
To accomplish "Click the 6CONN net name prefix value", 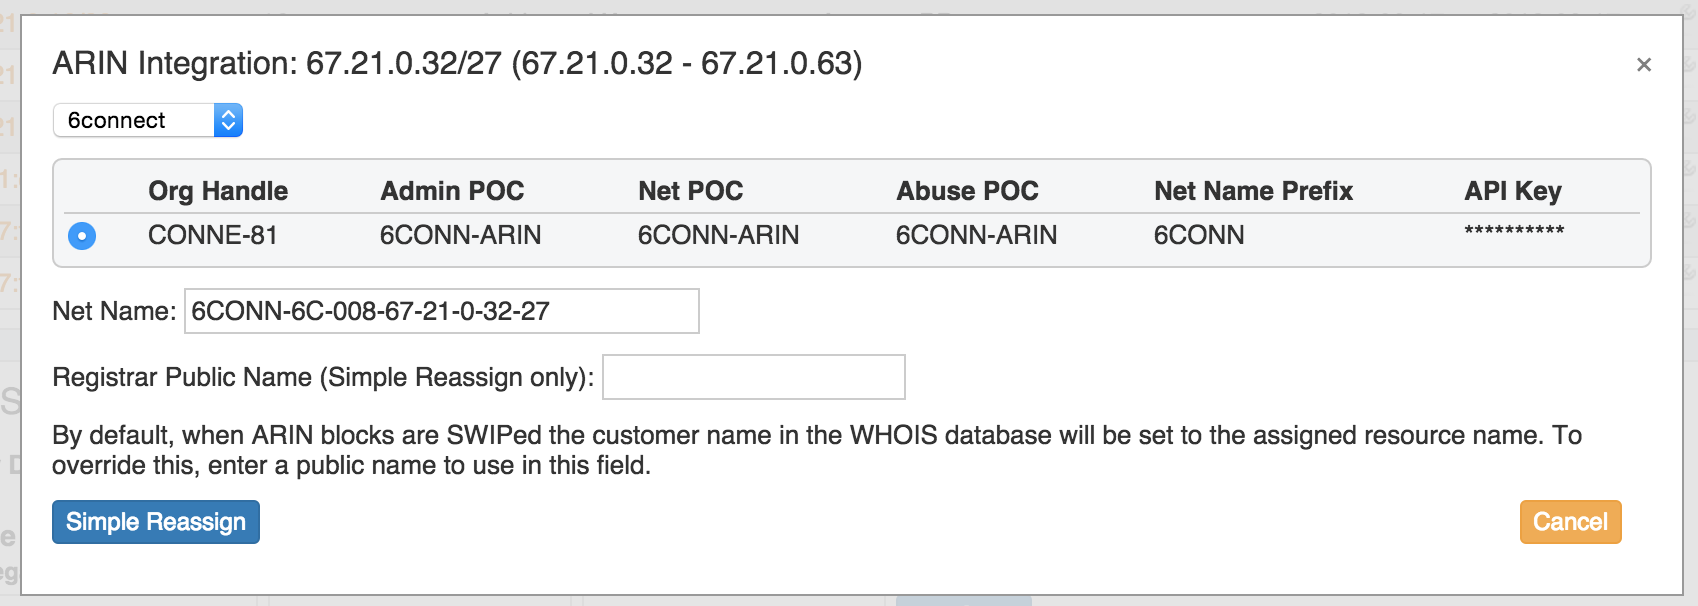I will pyautogui.click(x=1199, y=235).
